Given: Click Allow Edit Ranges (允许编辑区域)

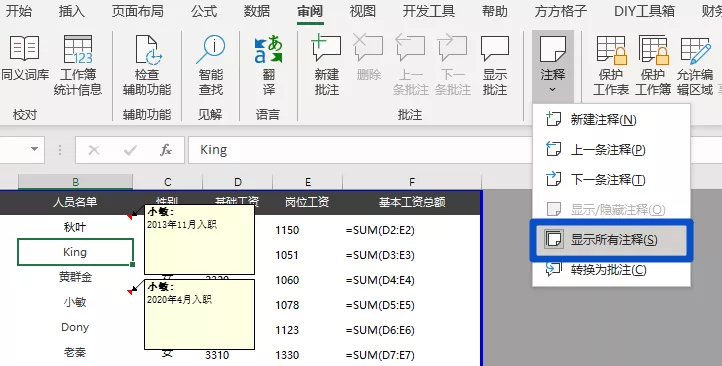Looking at the screenshot, I should (x=695, y=64).
